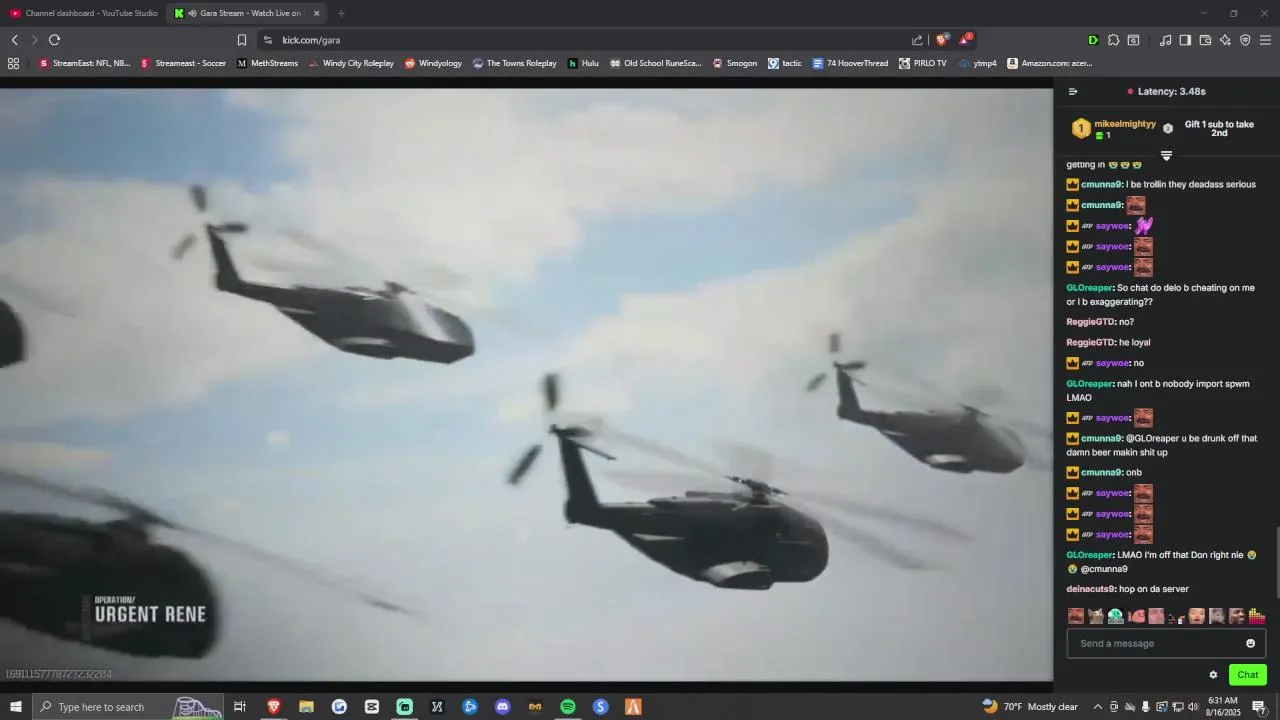The width and height of the screenshot is (1280, 720).
Task: Open Hulu bookmark
Action: 583,63
